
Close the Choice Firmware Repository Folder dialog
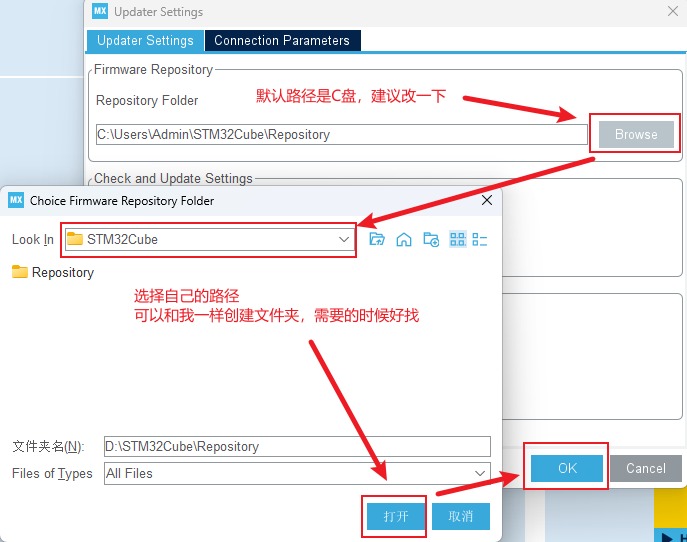[487, 200]
